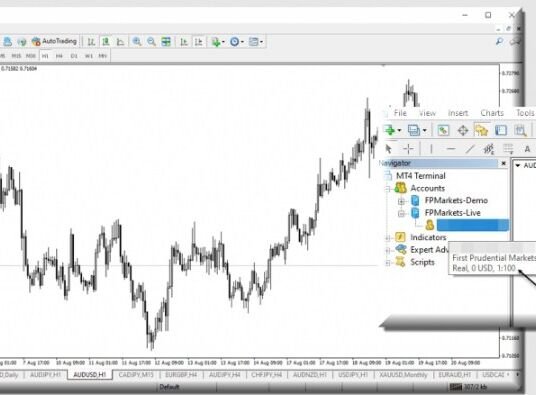
Task: Toggle the chart shift icon
Action: pyautogui.click(x=199, y=42)
